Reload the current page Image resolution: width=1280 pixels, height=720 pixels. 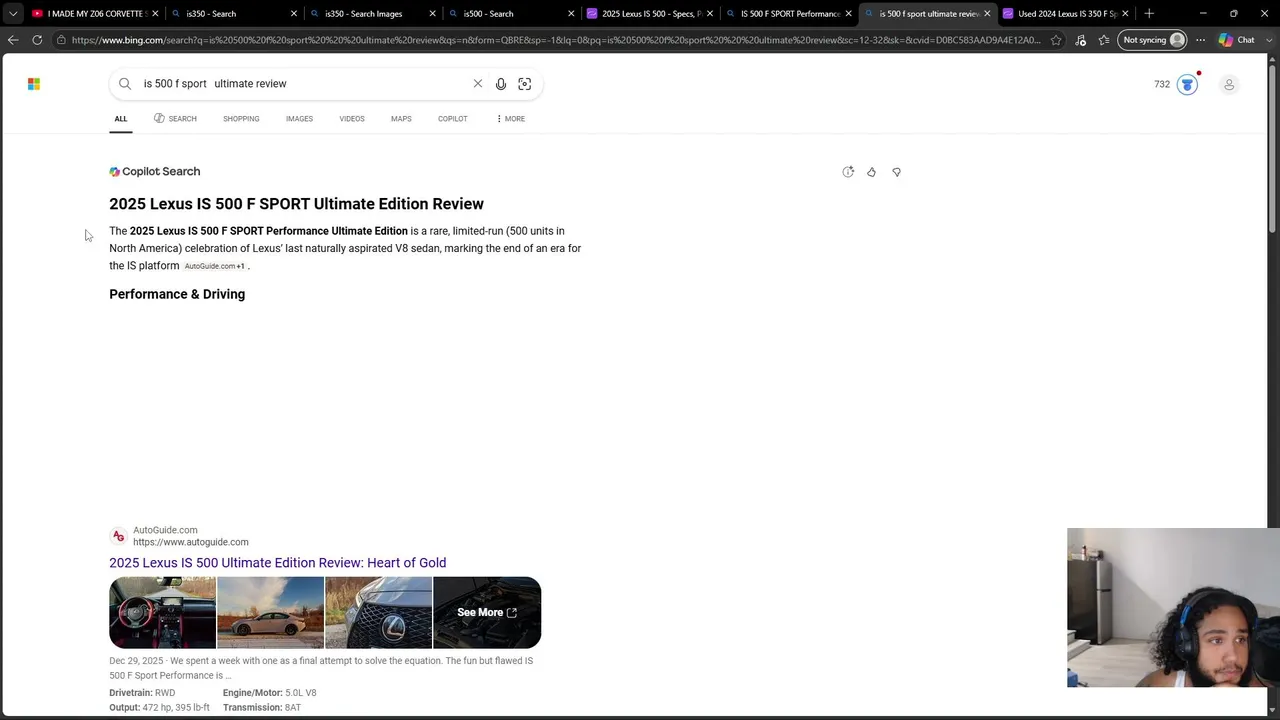point(37,40)
